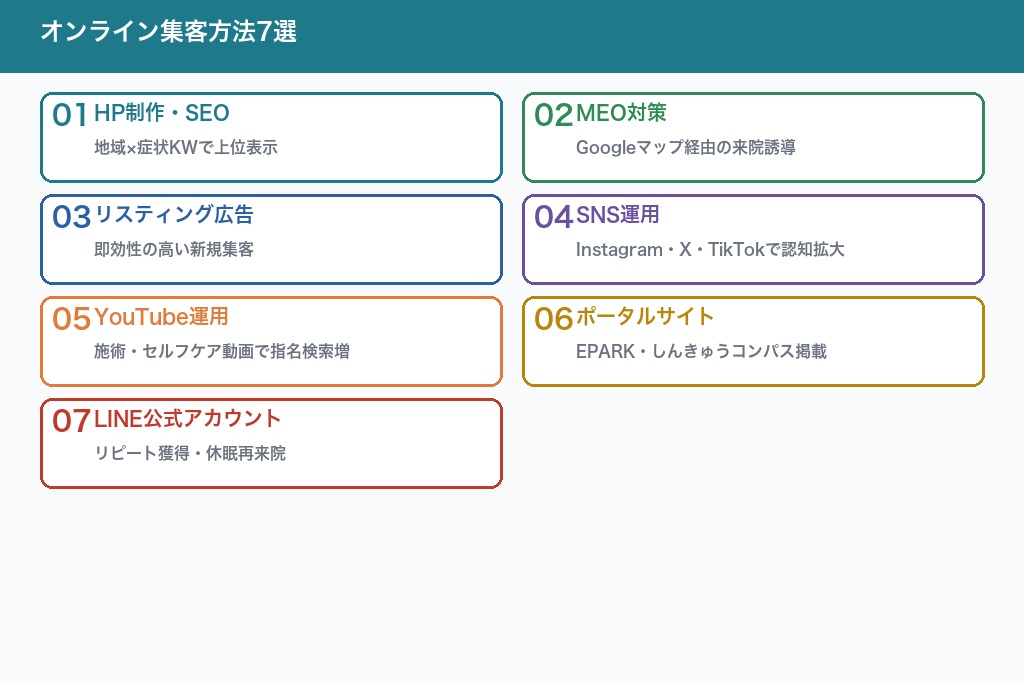Open the リスティング広告 card
This screenshot has width=1024, height=683.
(x=271, y=239)
